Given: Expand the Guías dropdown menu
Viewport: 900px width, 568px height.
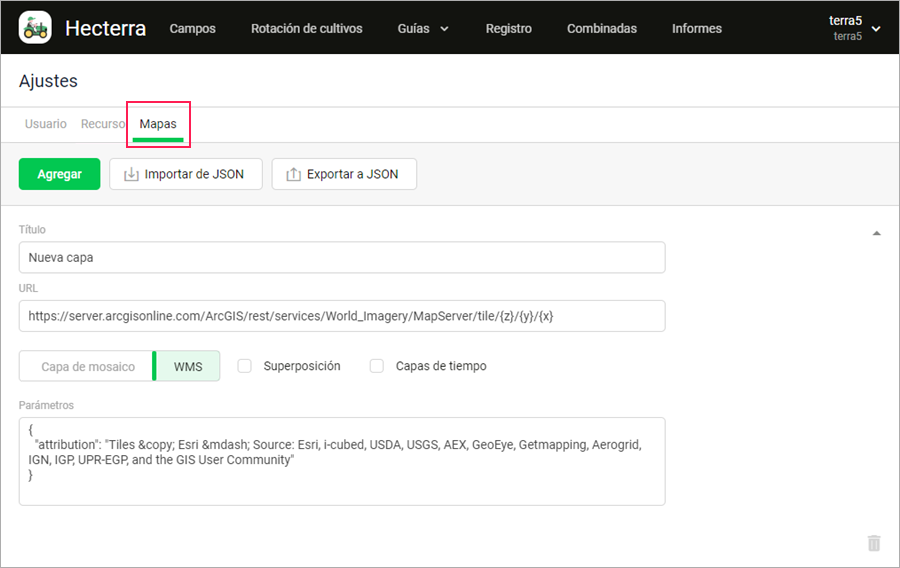Looking at the screenshot, I should 423,28.
